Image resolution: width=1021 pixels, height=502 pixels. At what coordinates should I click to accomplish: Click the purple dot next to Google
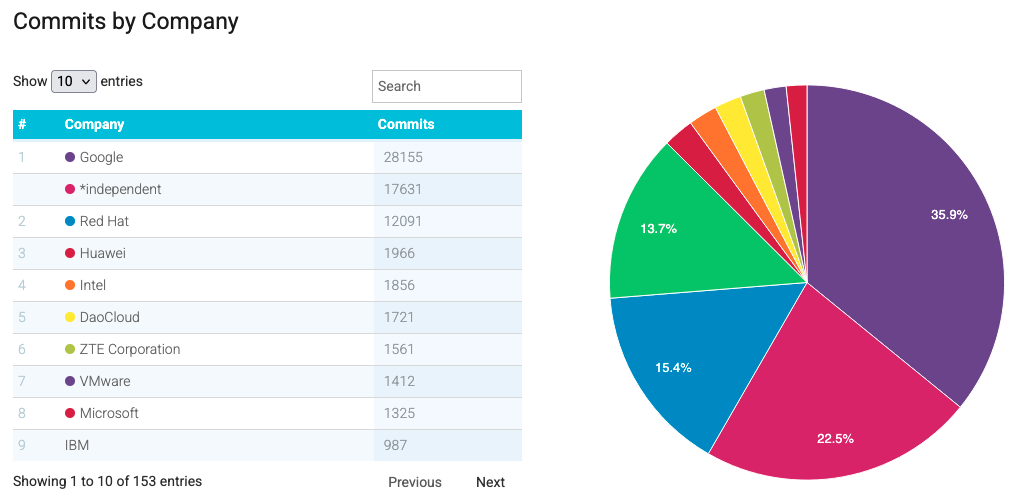(x=70, y=157)
